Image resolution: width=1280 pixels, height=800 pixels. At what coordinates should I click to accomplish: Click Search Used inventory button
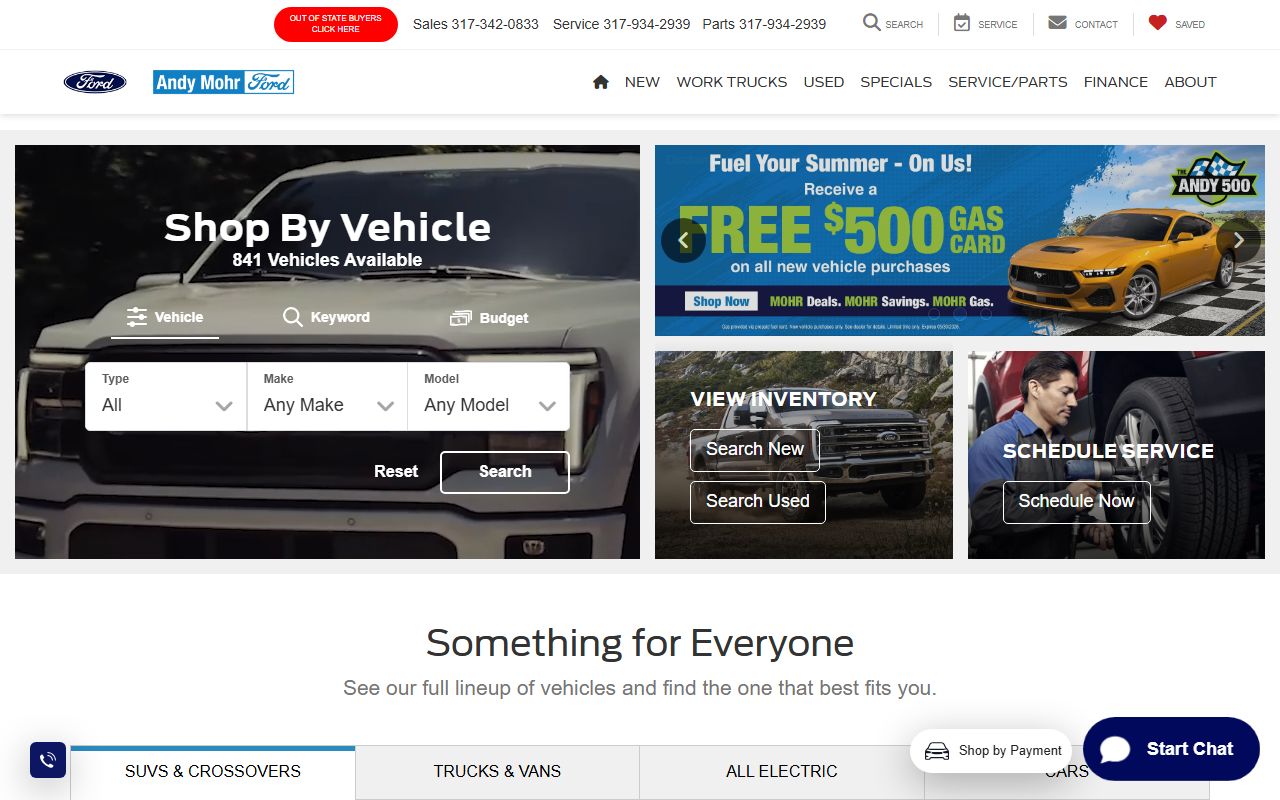coord(758,502)
